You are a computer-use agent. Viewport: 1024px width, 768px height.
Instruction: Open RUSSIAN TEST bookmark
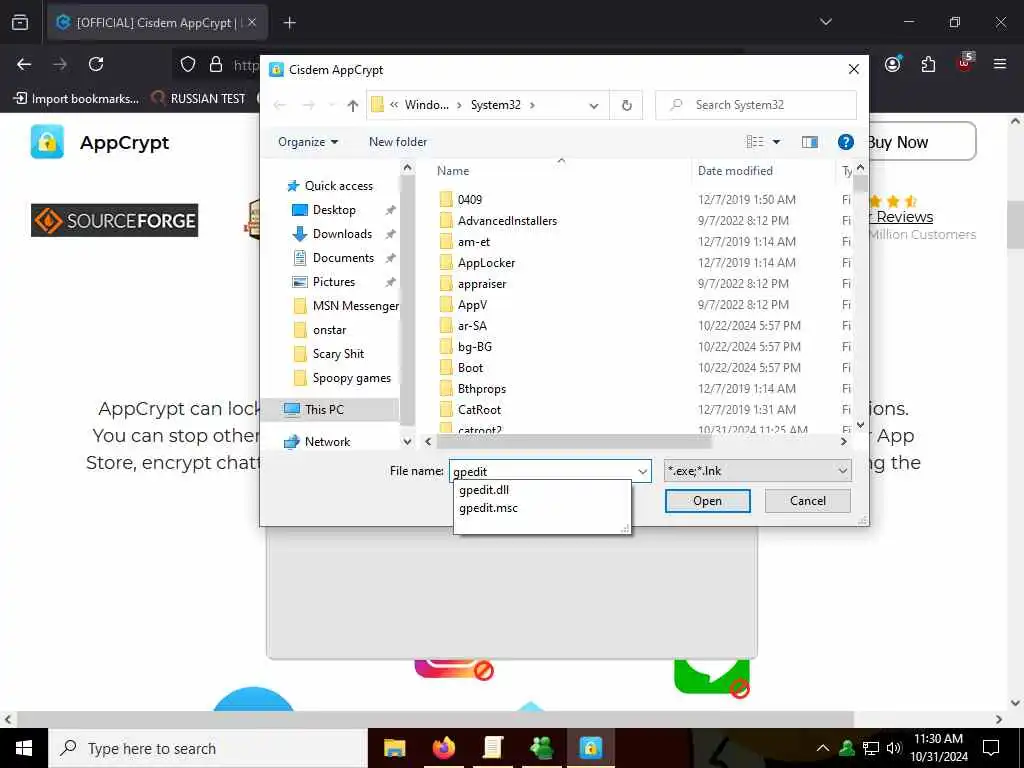pyautogui.click(x=198, y=99)
